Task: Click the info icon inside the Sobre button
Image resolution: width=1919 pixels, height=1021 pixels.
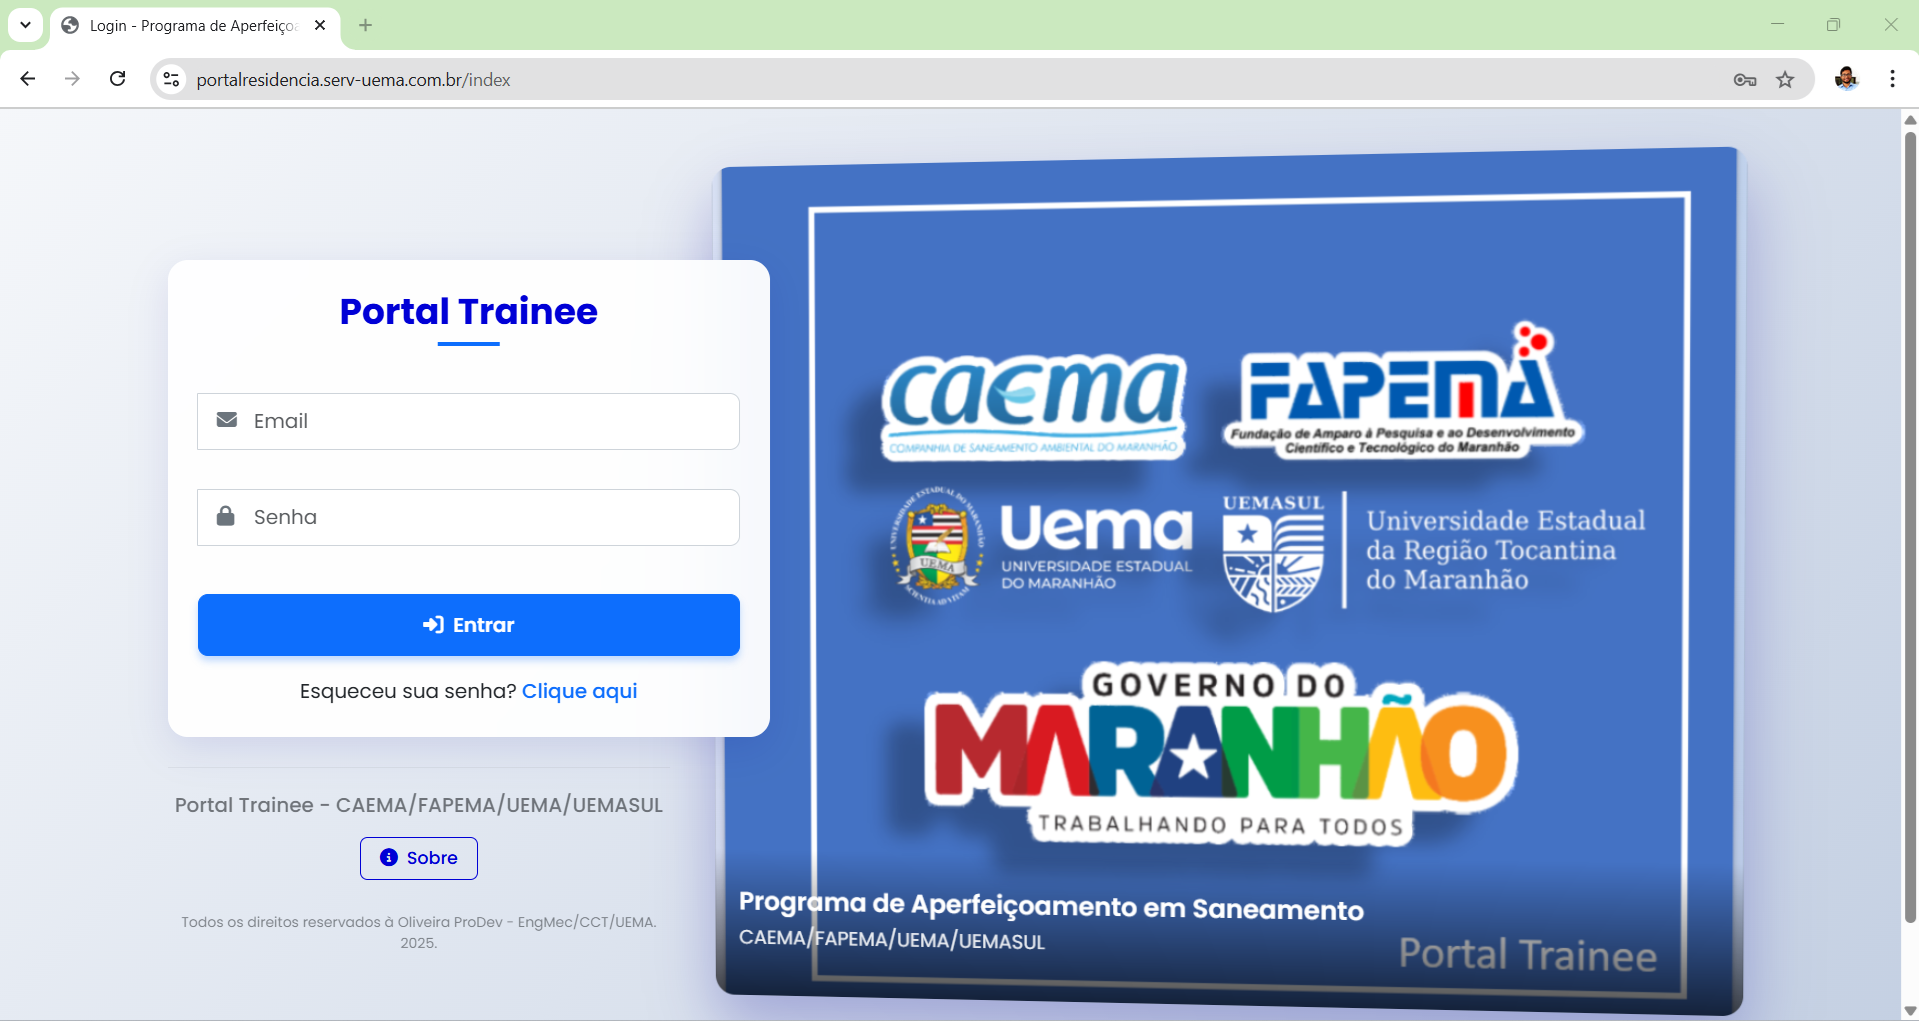Action: (x=388, y=857)
